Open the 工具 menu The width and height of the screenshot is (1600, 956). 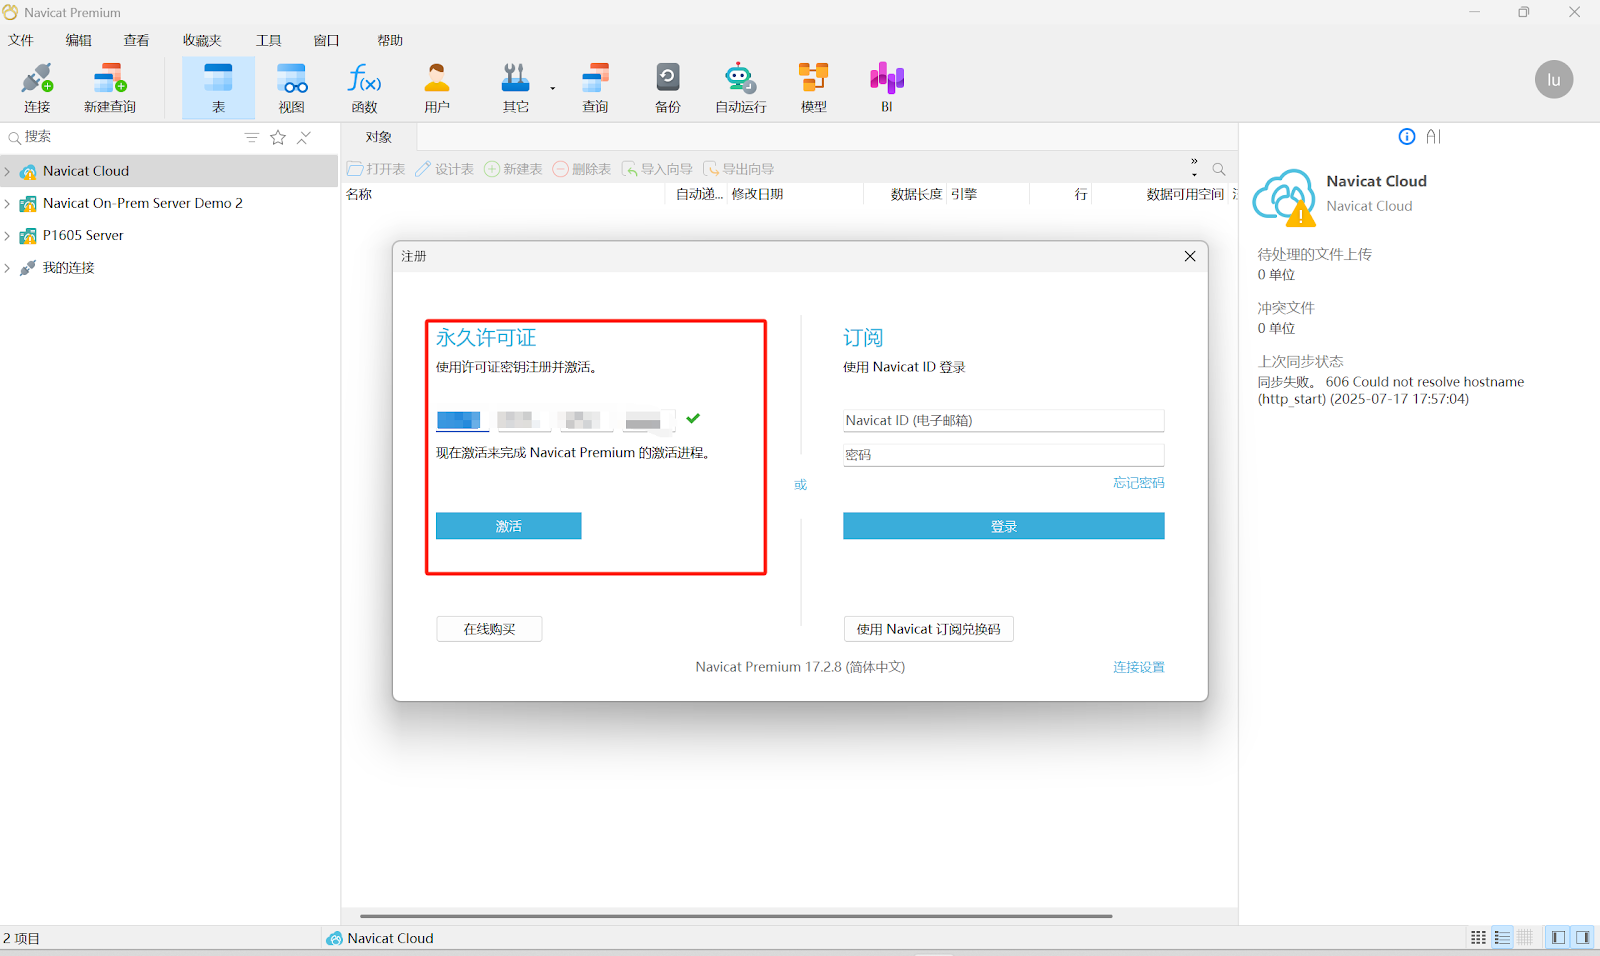pyautogui.click(x=269, y=40)
